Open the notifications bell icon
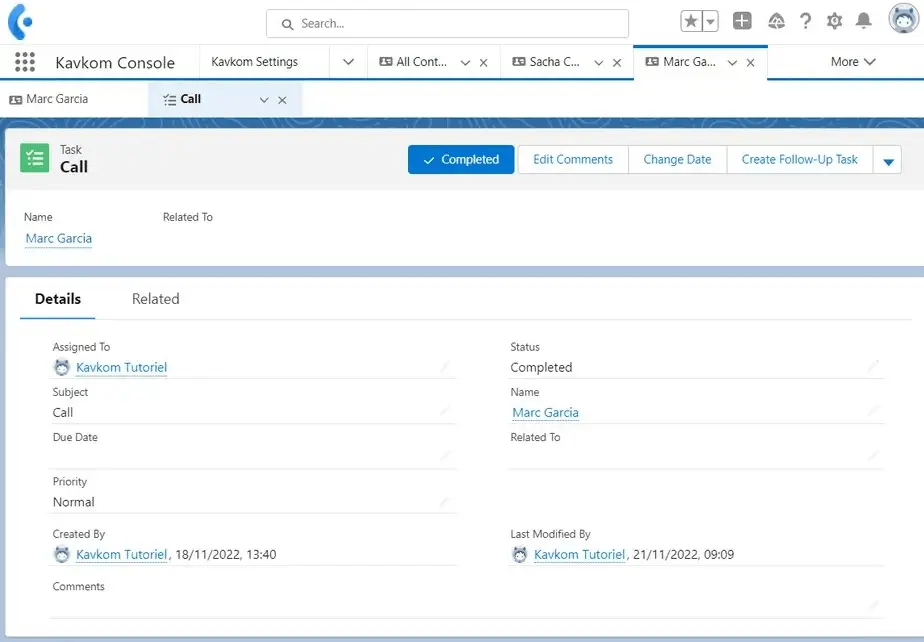Image resolution: width=924 pixels, height=642 pixels. point(864,22)
